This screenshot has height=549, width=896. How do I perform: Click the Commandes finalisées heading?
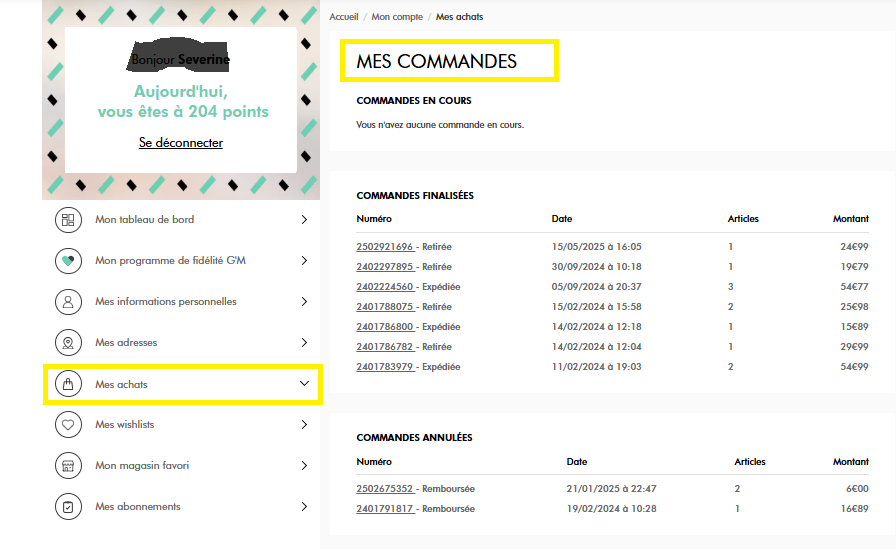point(415,195)
